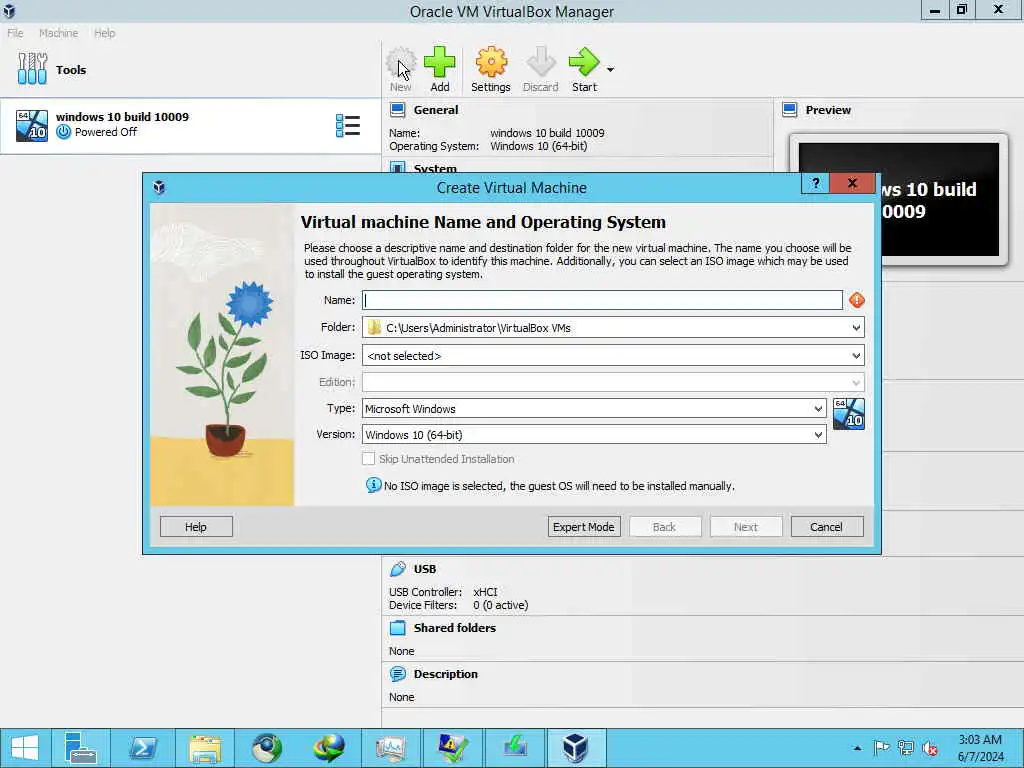This screenshot has height=768, width=1024.
Task: Click the muted speaker tray icon
Action: [x=930, y=748]
